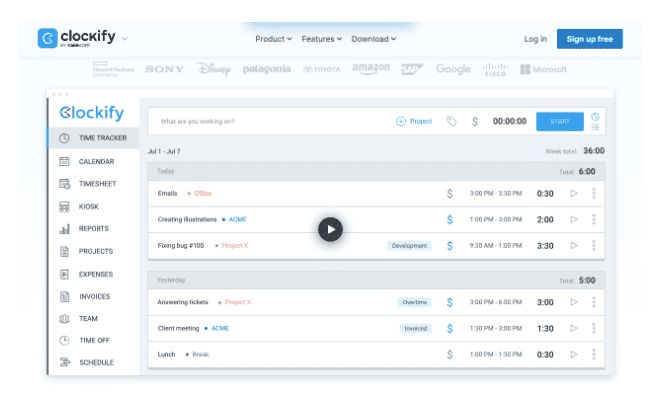Toggle billable for Client meeting entry

(x=449, y=328)
